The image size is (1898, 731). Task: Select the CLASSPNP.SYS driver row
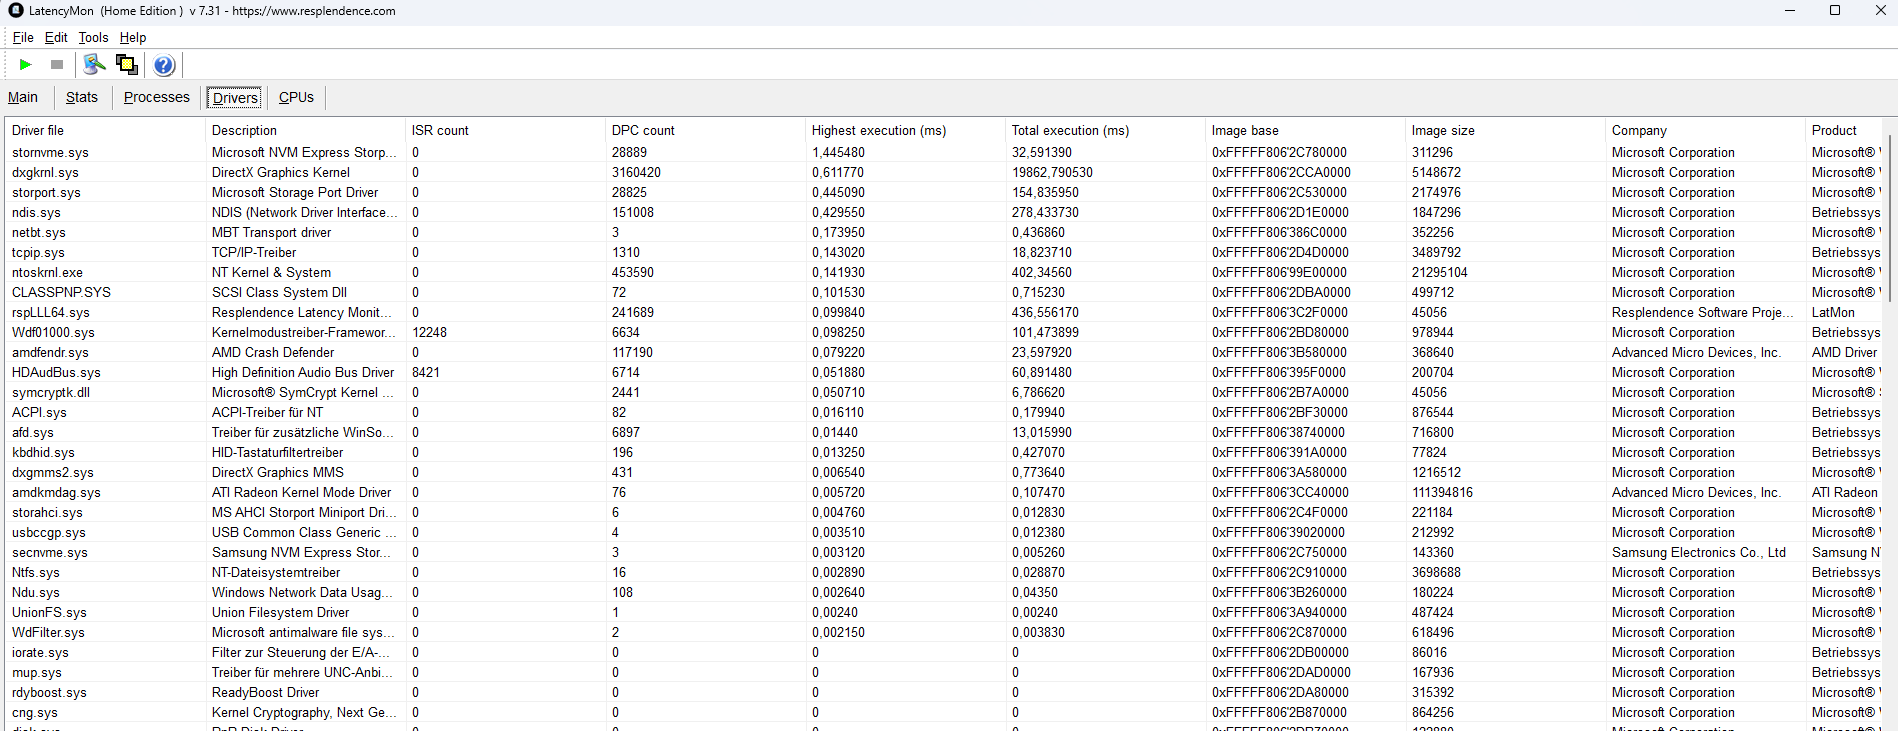(x=945, y=292)
